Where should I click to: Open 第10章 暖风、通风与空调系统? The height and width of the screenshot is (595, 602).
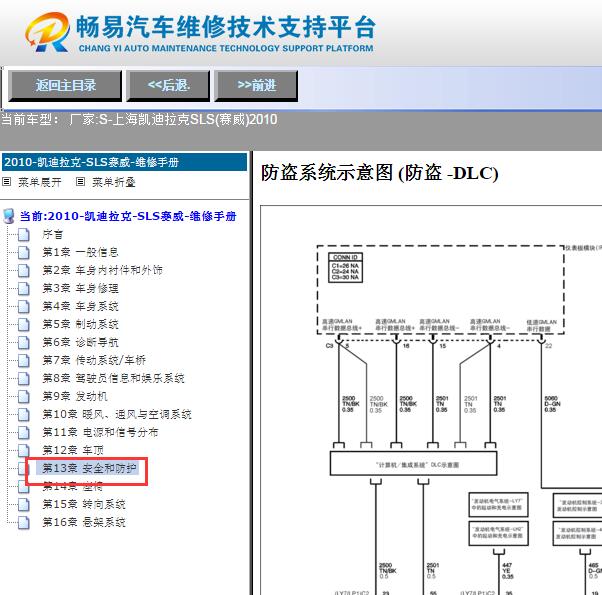tap(117, 414)
